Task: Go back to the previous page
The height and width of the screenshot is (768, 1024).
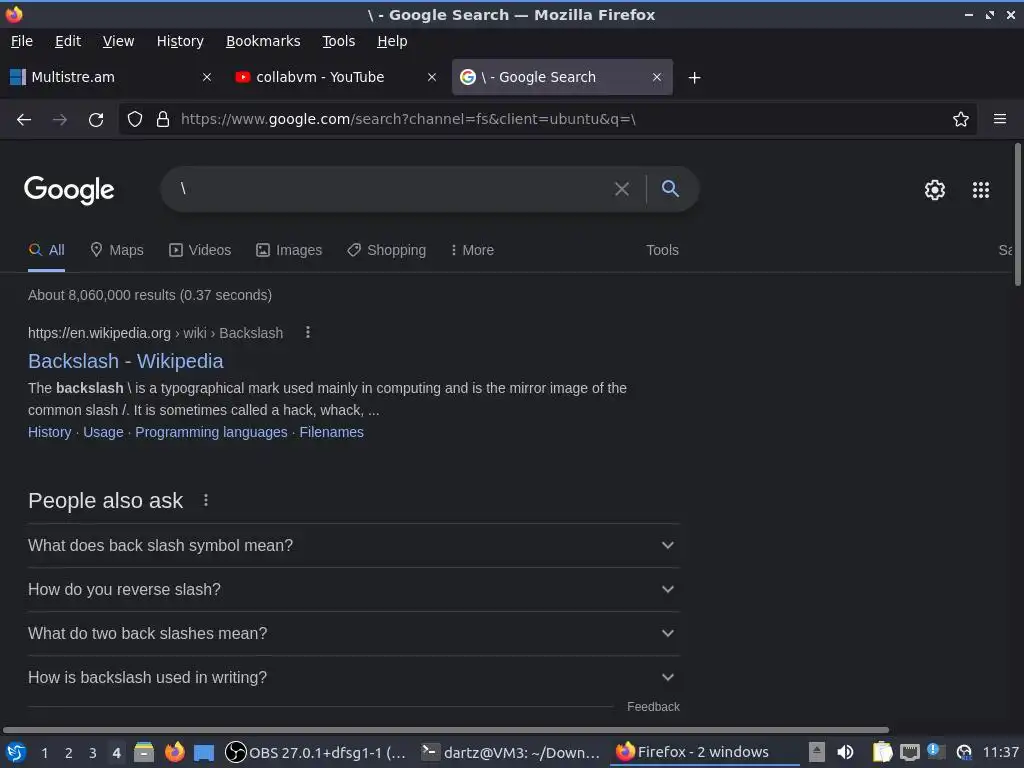Action: point(24,120)
